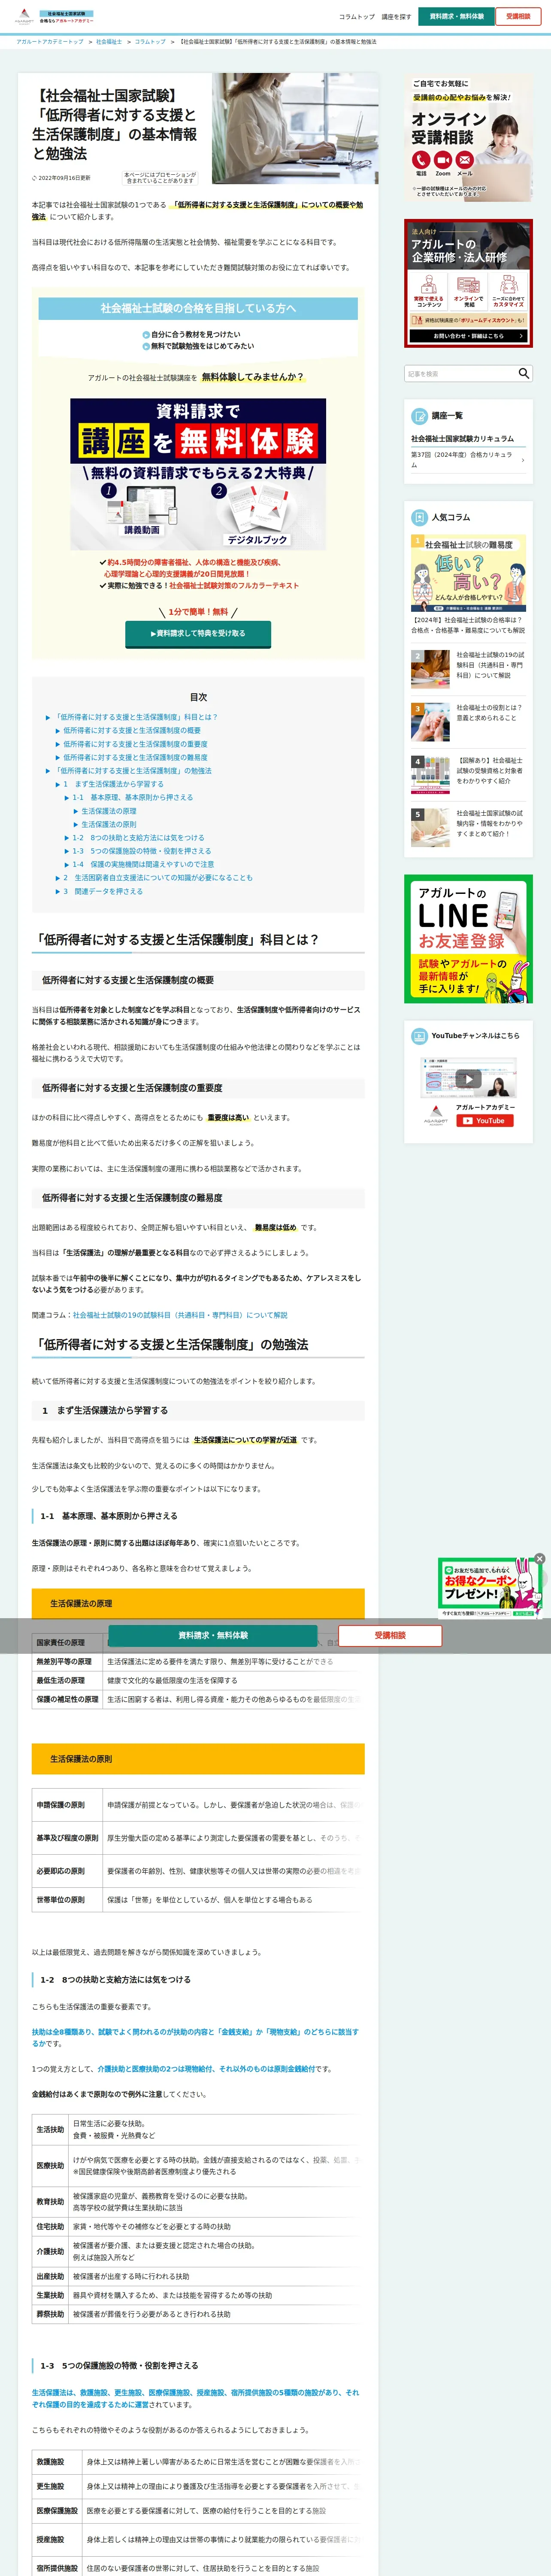This screenshot has height=2576, width=551.
Task: Expand 科目とは？ entry in table of contents
Action: 137,717
